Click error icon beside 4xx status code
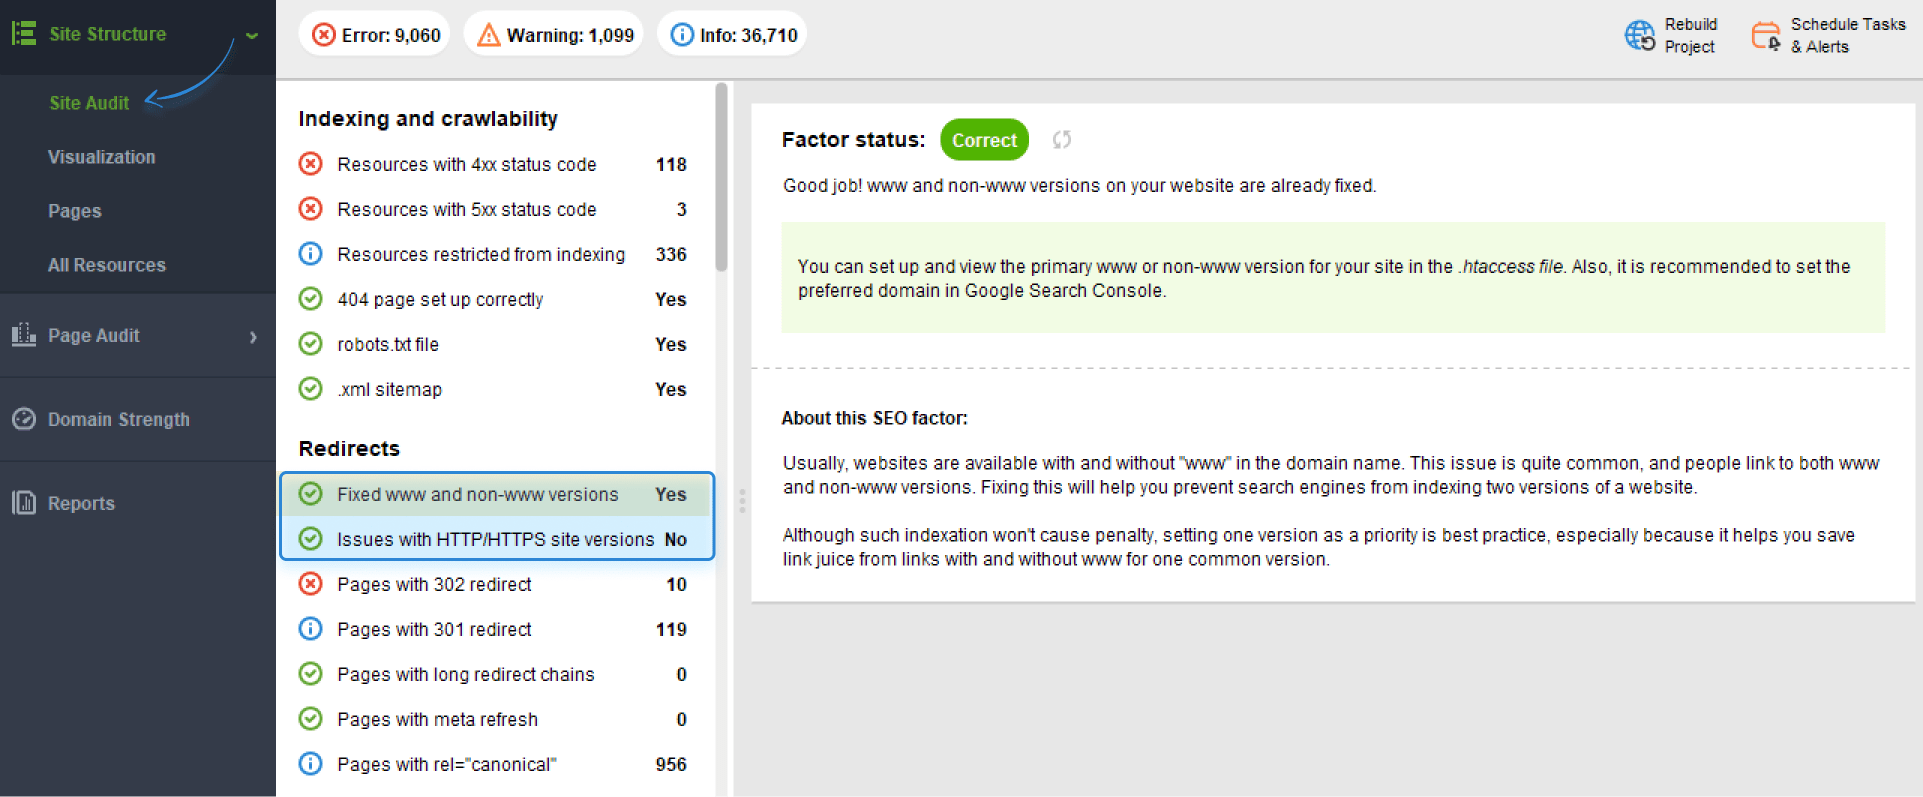 coord(311,164)
